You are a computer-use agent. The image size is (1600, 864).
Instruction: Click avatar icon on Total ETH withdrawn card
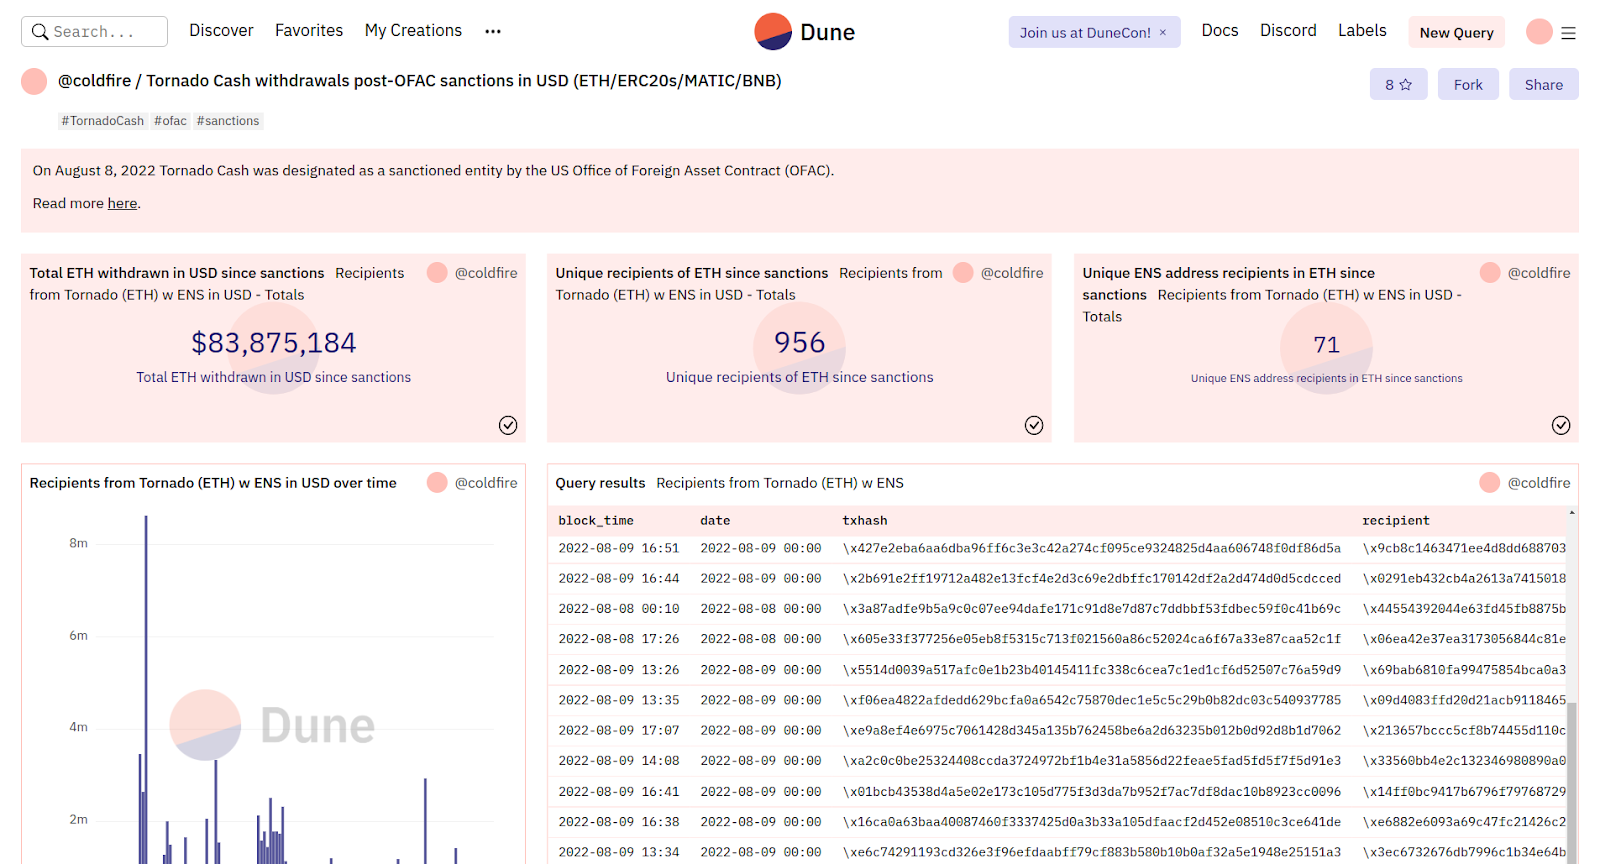(437, 273)
